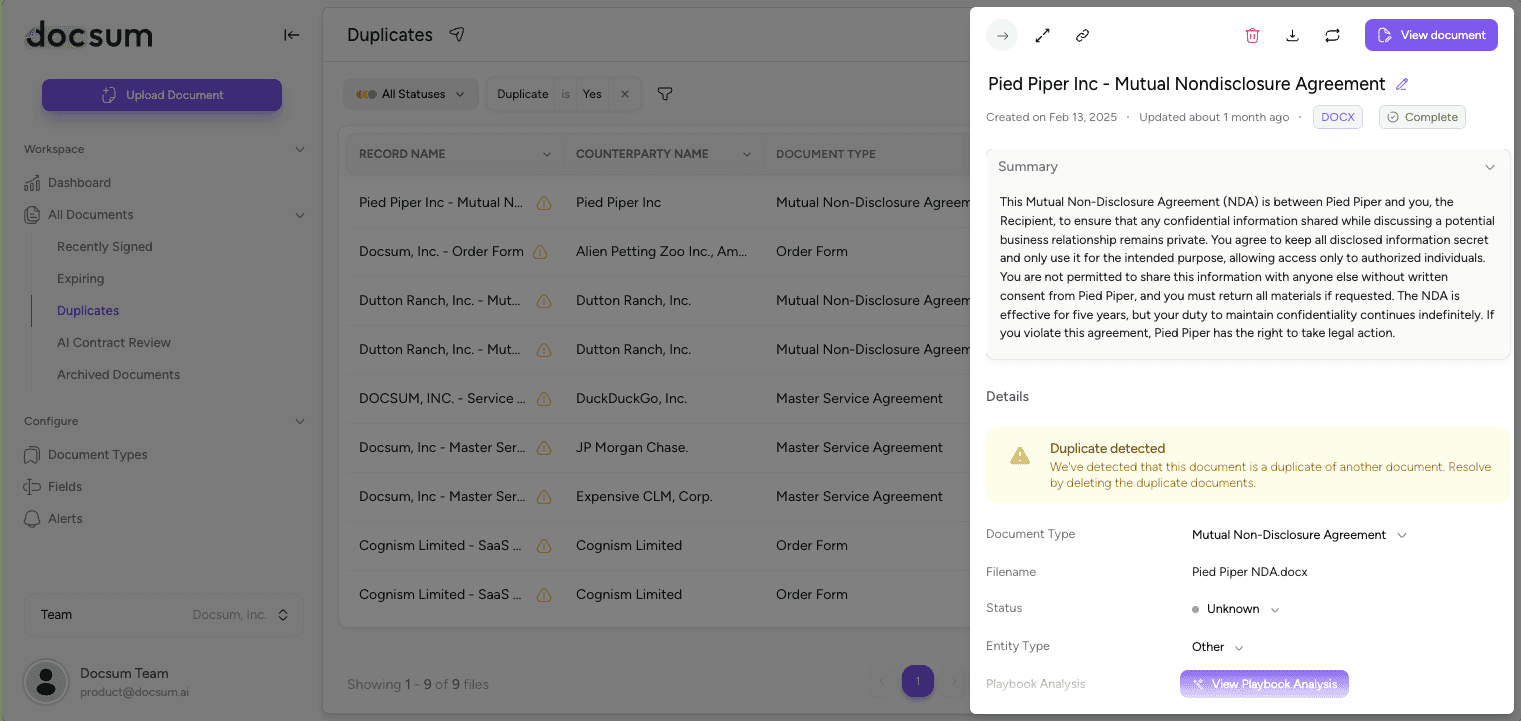Open Fields configuration

pos(65,487)
